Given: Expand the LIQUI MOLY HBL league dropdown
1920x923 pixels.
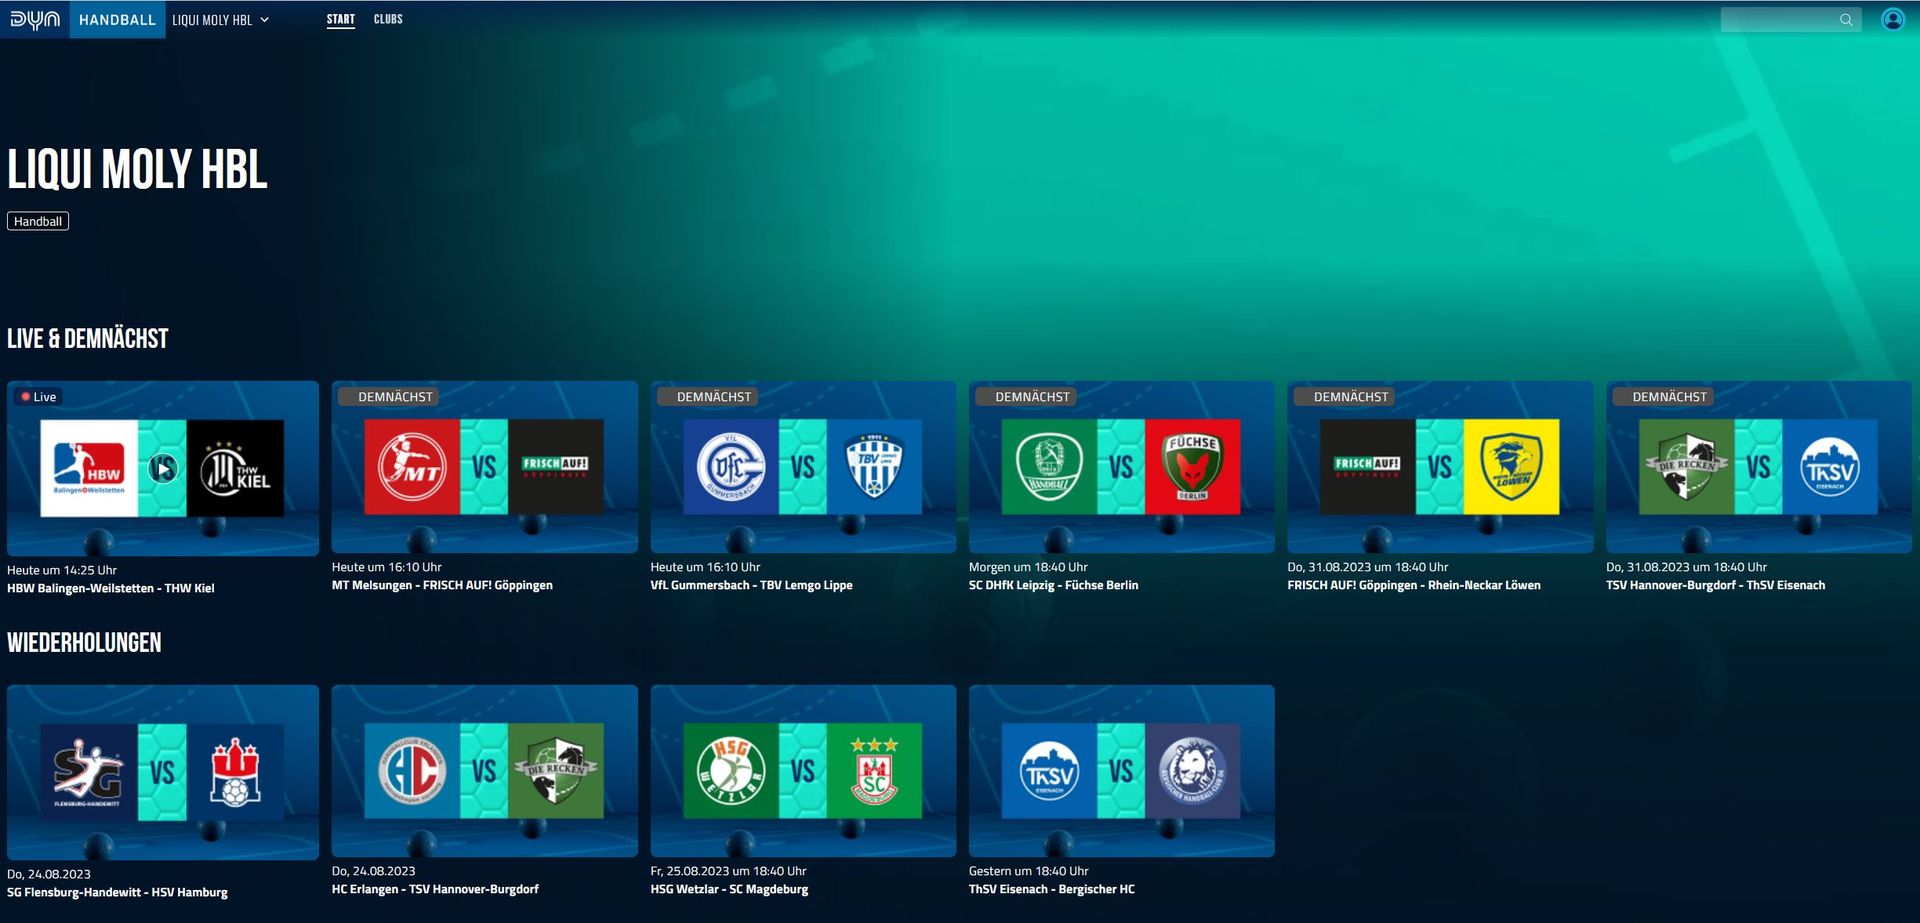Looking at the screenshot, I should tap(221, 20).
